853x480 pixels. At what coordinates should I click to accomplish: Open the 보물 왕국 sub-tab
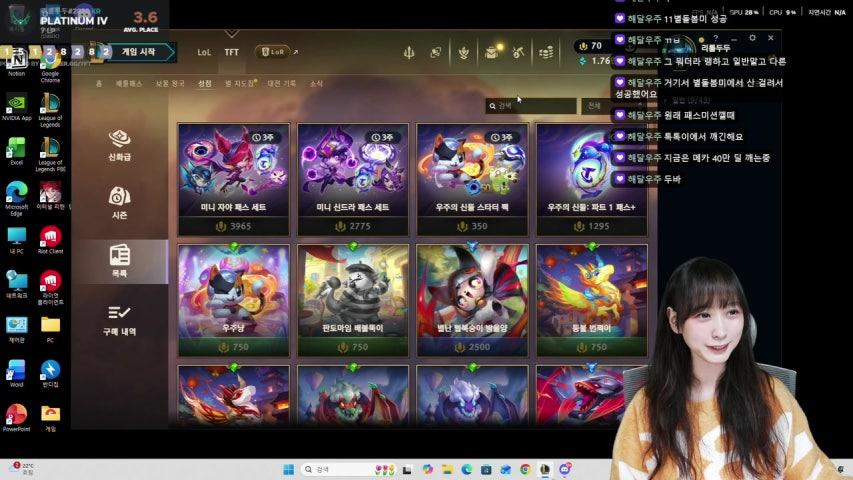[170, 83]
